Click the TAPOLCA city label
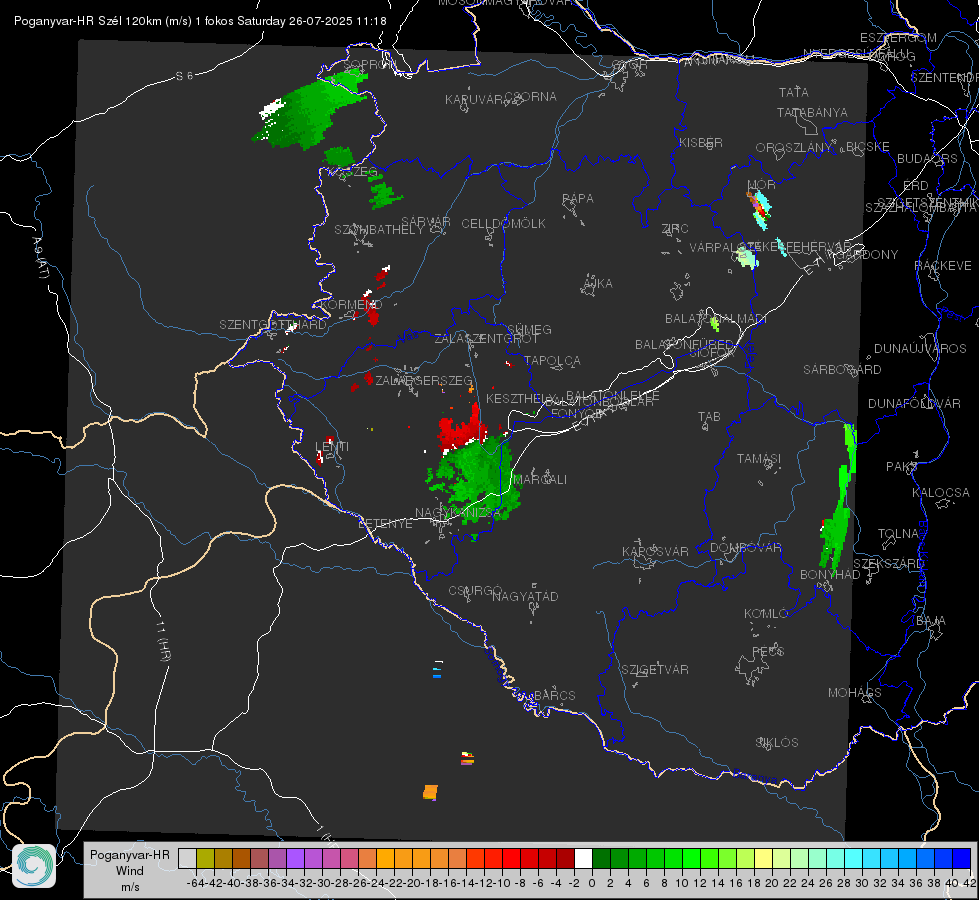 click(552, 360)
